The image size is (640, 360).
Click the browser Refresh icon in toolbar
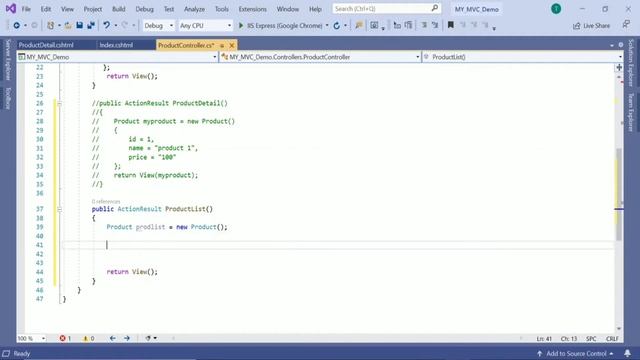337,25
